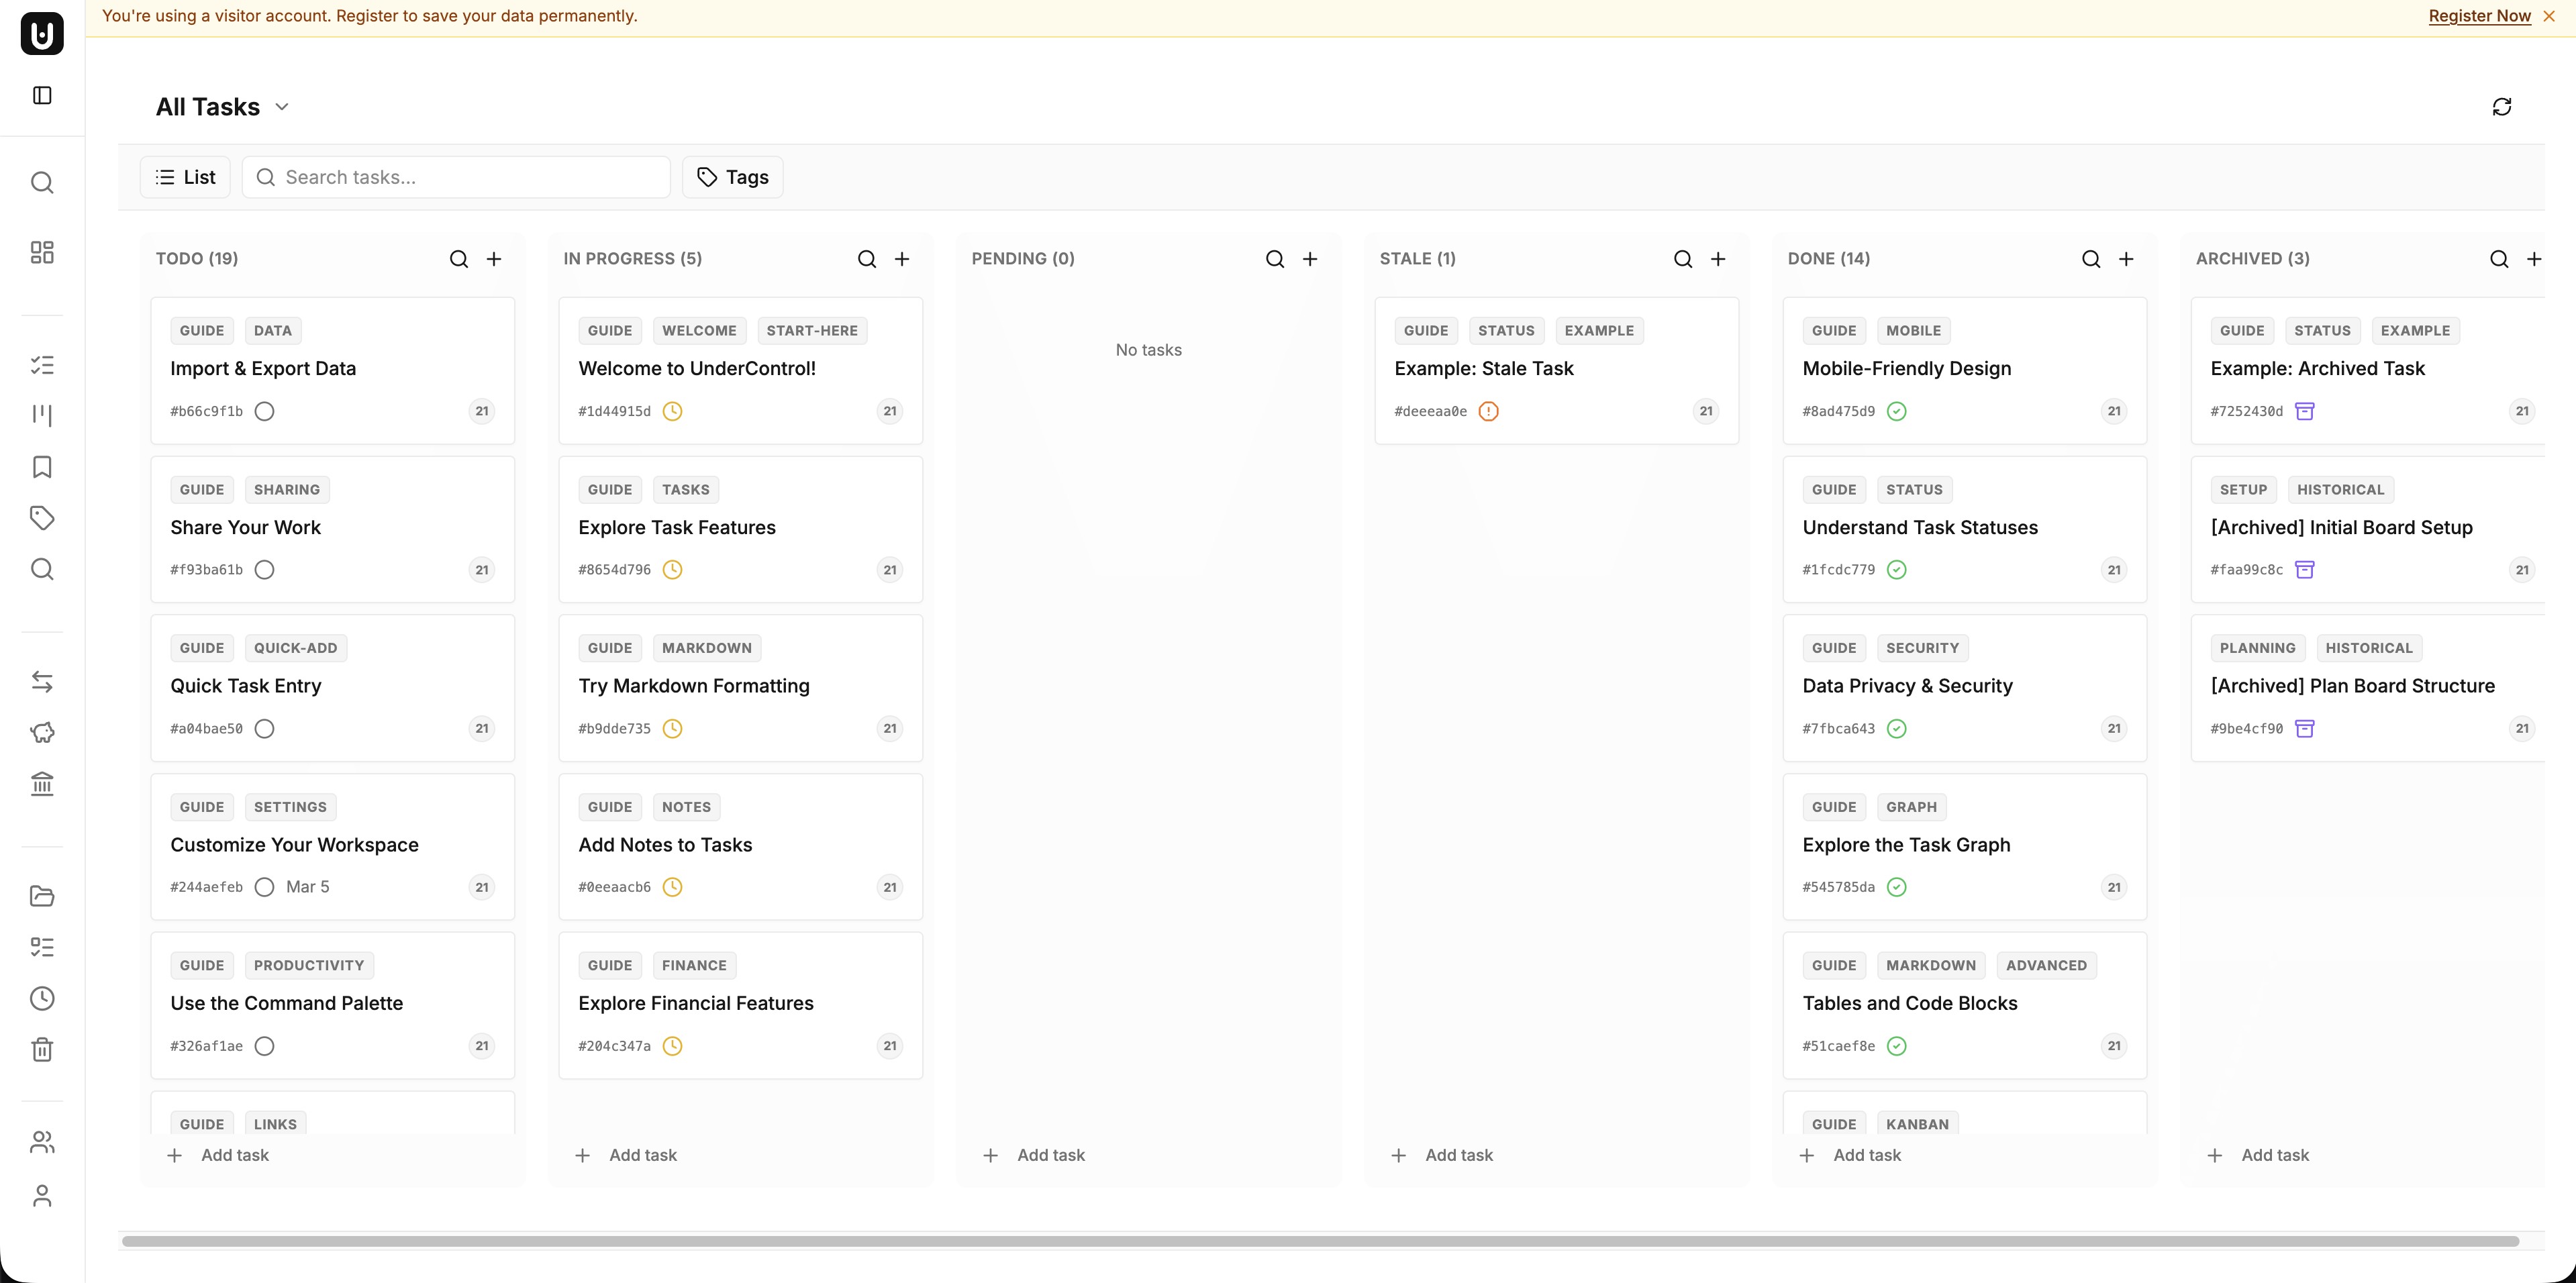Click the horizontal scrollbar at the bottom
The height and width of the screenshot is (1283, 2576).
pyautogui.click(x=1320, y=1241)
